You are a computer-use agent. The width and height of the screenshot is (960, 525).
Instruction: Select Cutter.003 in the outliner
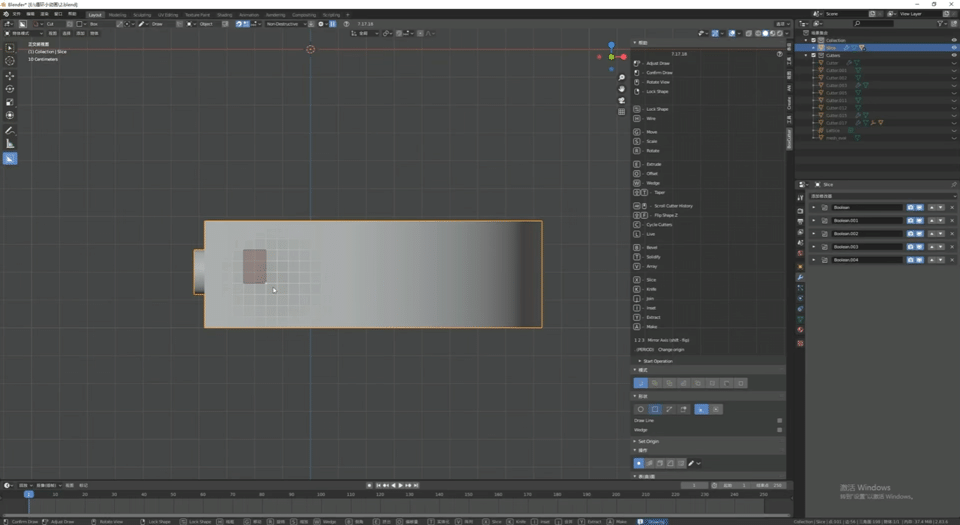836,85
